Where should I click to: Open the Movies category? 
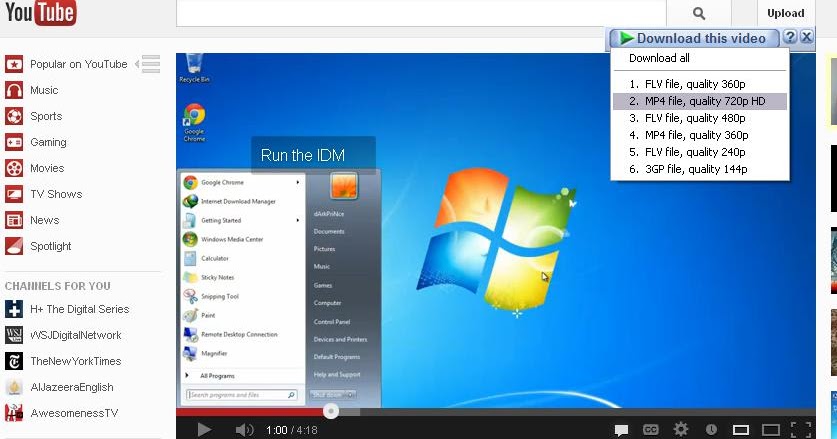pyautogui.click(x=47, y=168)
